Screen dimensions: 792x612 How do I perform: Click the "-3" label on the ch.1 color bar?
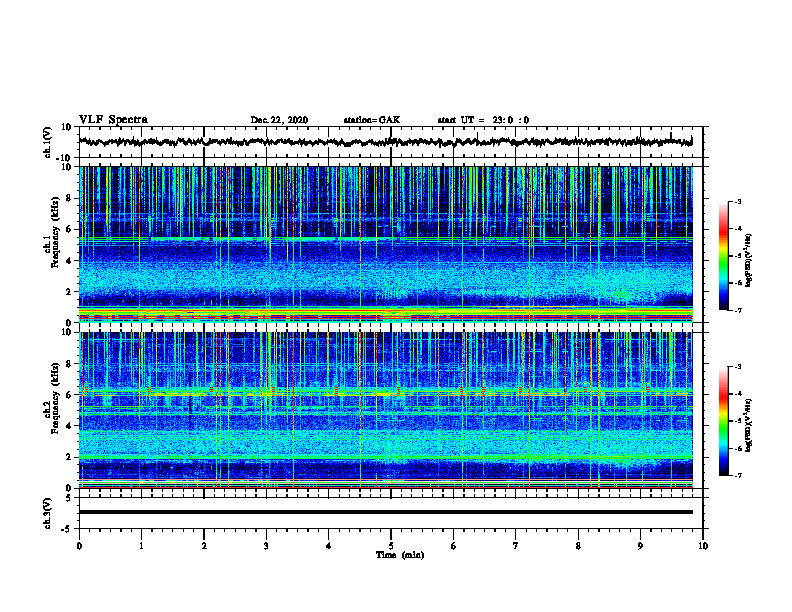click(737, 201)
